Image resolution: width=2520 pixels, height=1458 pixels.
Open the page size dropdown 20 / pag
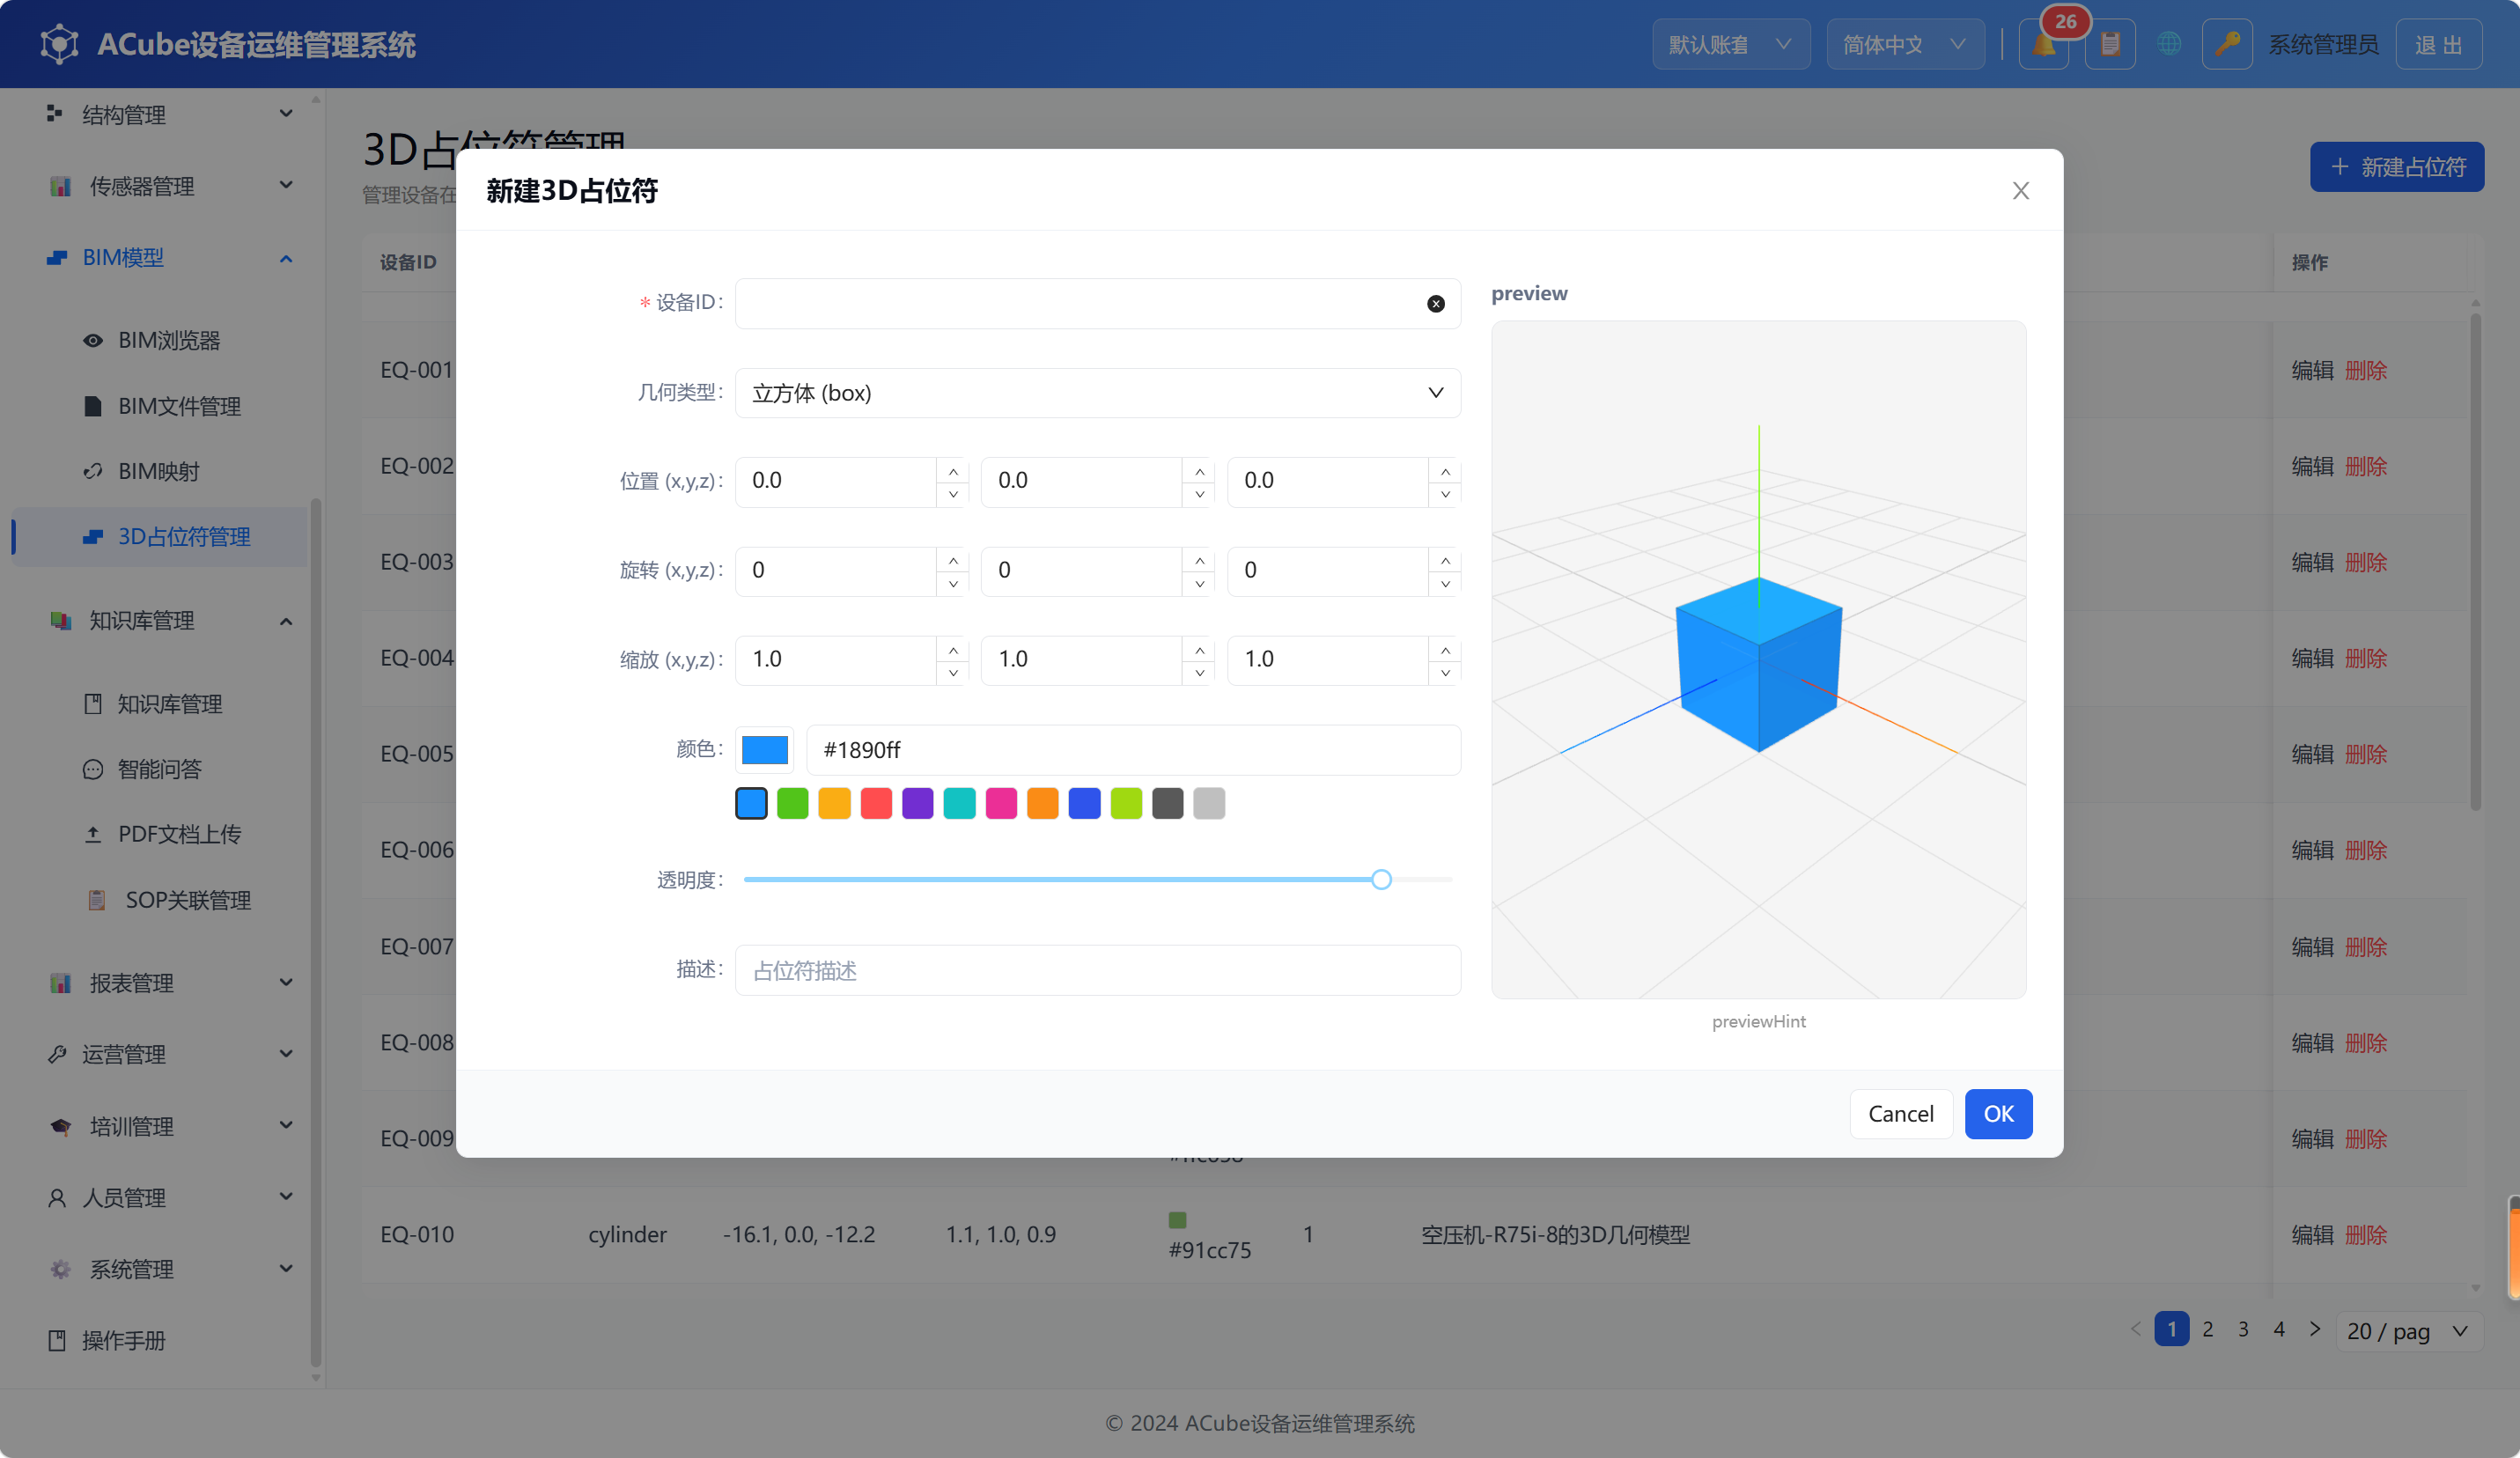click(x=2408, y=1331)
